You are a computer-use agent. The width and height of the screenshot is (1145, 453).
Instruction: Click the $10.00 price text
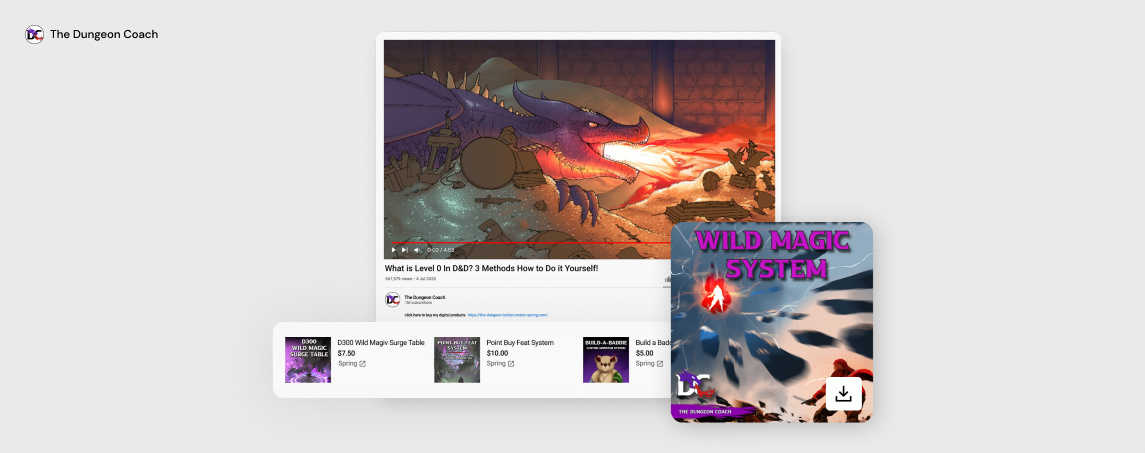click(497, 353)
